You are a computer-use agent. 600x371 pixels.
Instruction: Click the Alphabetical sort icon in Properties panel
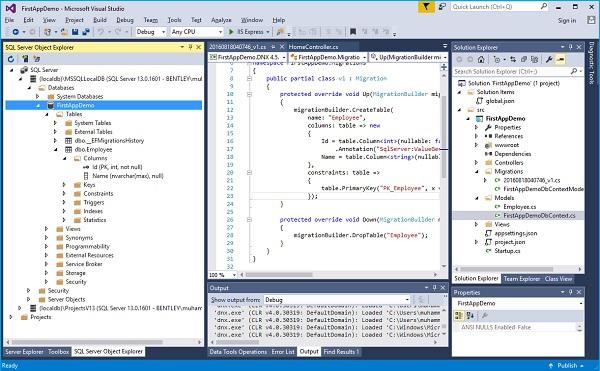[x=470, y=316]
